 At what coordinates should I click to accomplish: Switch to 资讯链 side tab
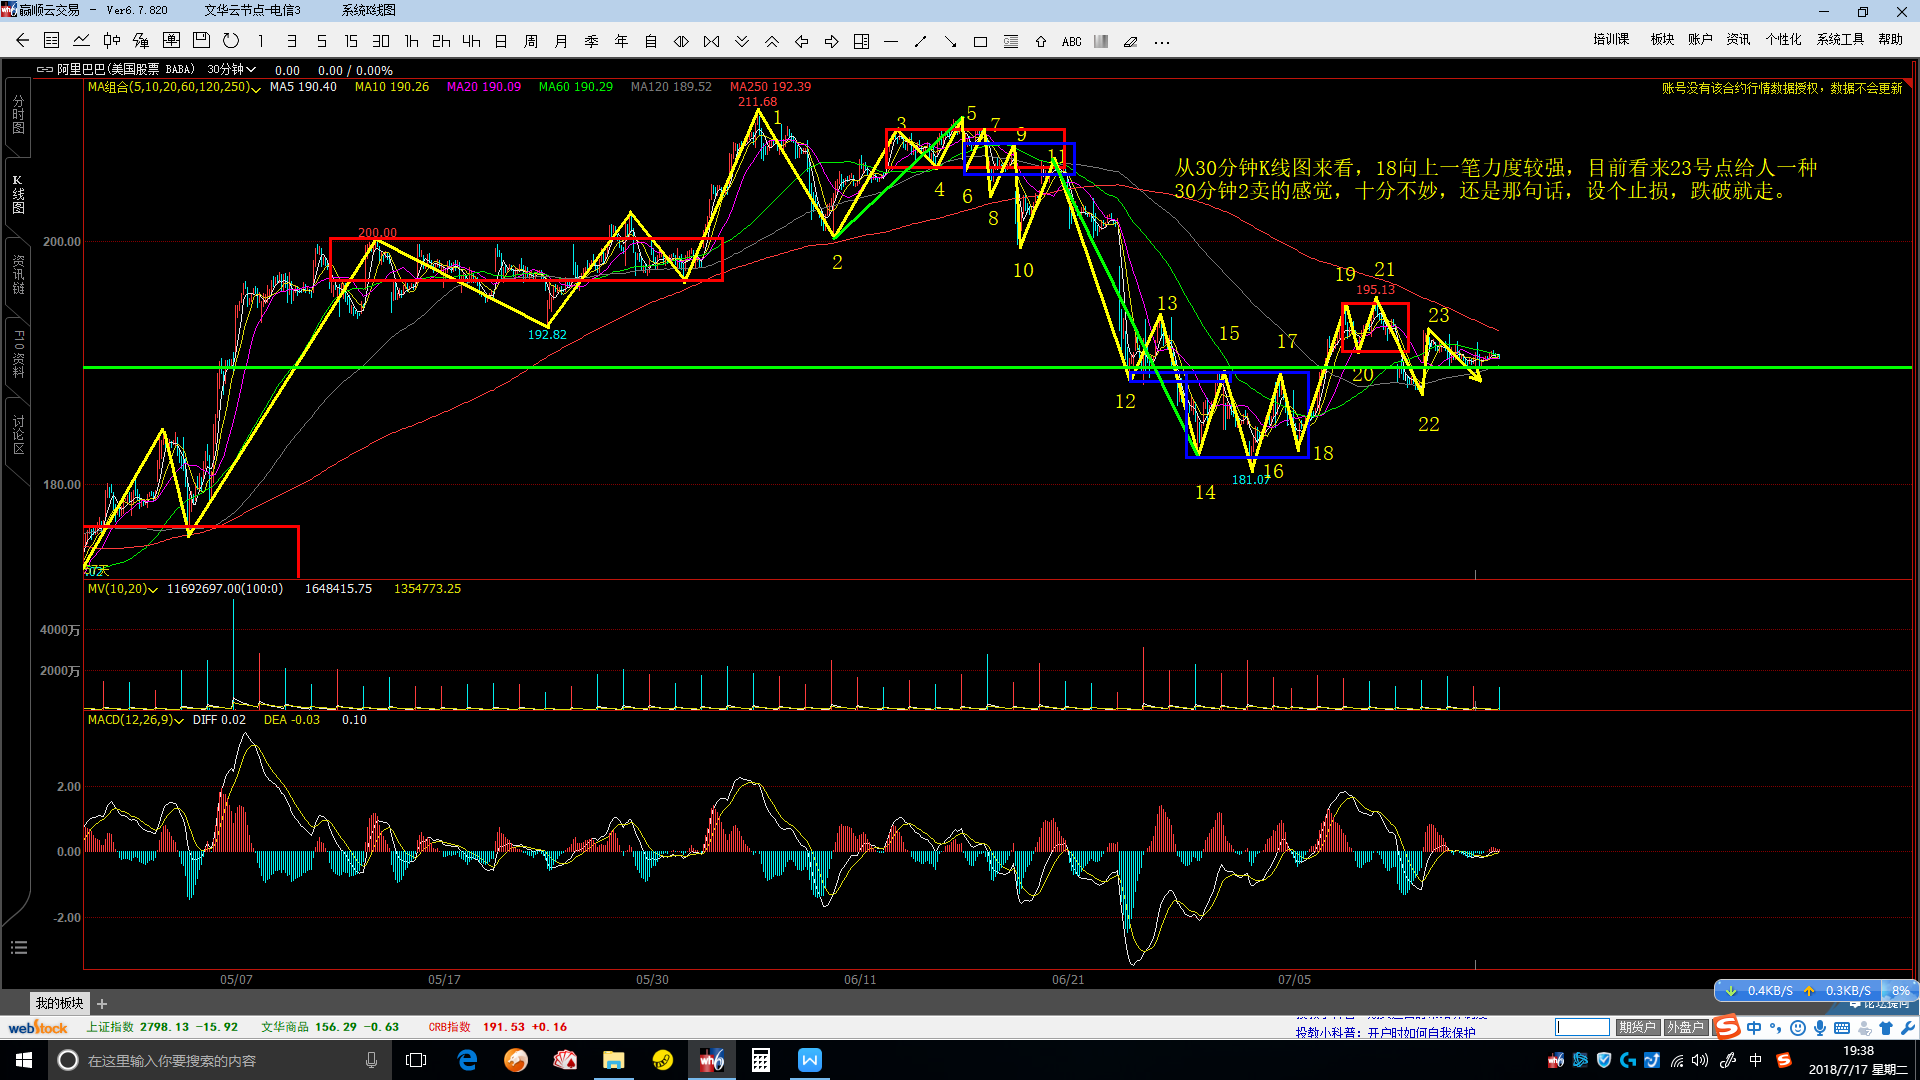coord(18,275)
